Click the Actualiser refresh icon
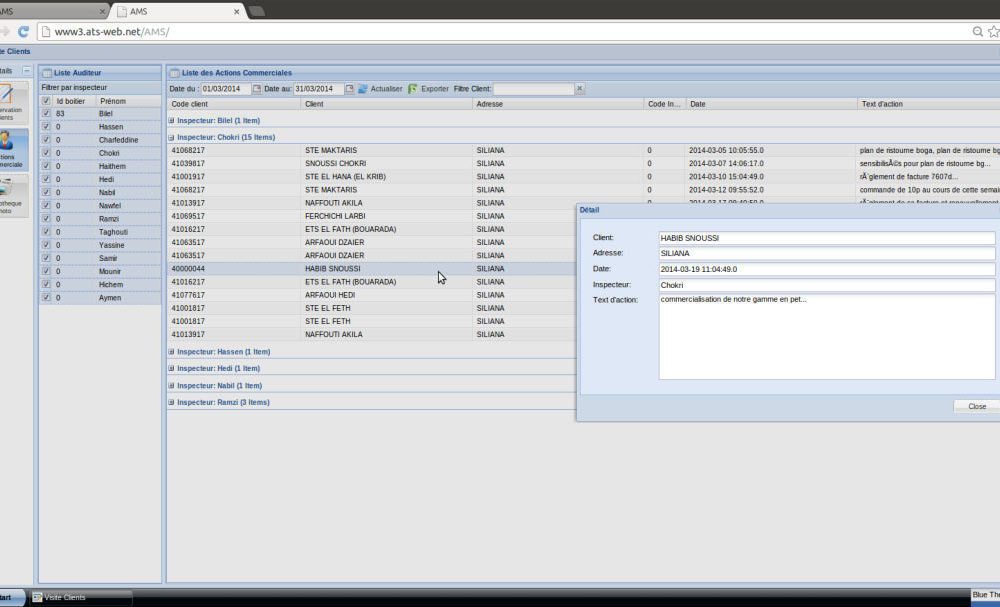This screenshot has width=1000, height=607. [x=363, y=89]
